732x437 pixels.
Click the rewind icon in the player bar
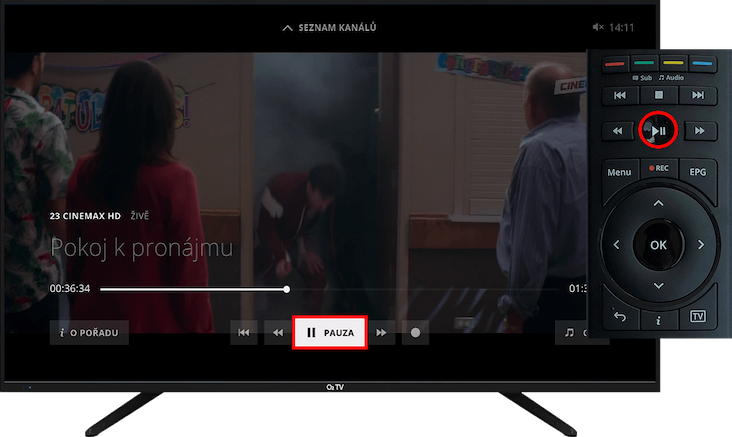point(277,333)
